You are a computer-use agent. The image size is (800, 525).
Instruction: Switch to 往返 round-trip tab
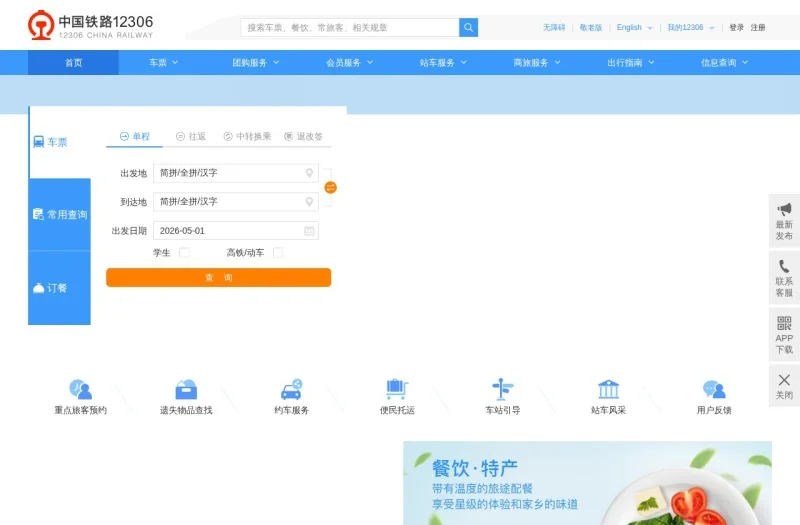tap(191, 136)
